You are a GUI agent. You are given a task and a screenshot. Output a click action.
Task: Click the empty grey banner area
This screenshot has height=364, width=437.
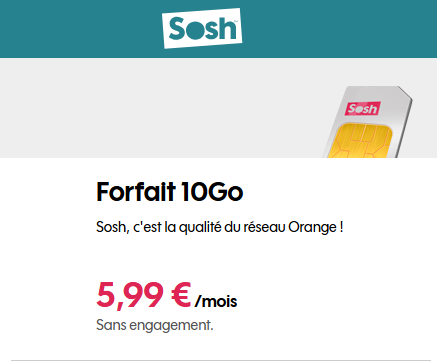pos(160,108)
